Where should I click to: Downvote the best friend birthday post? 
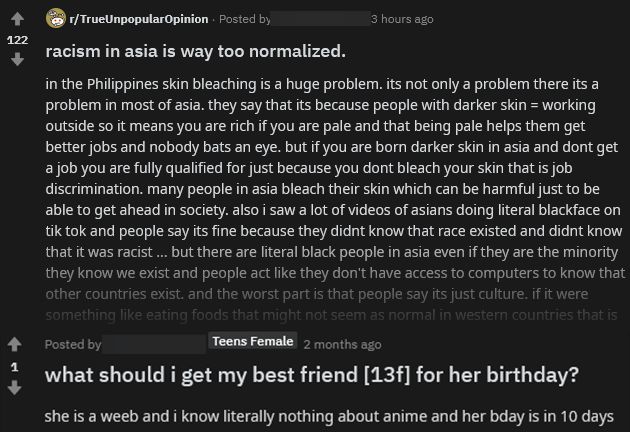coord(17,388)
